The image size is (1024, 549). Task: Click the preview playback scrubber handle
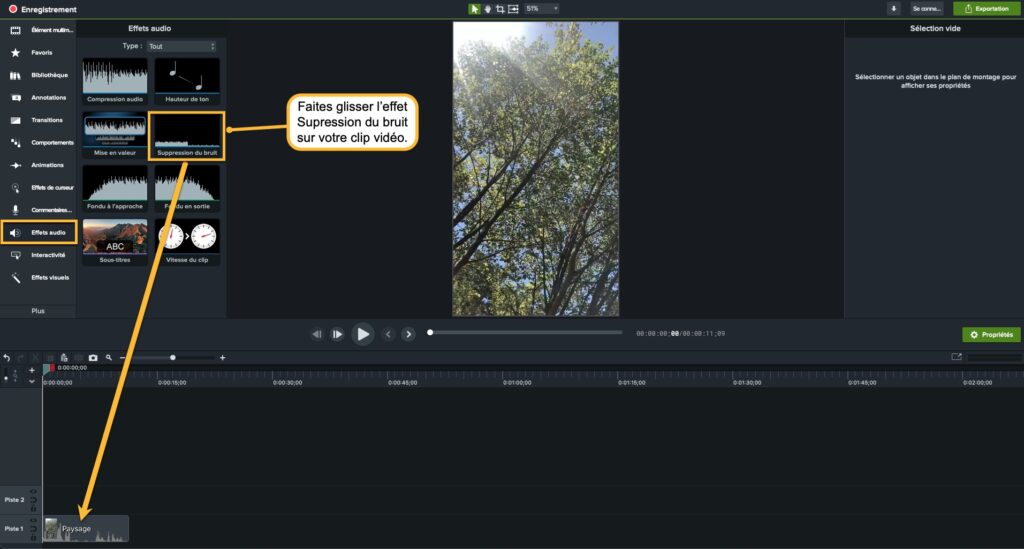pos(430,332)
